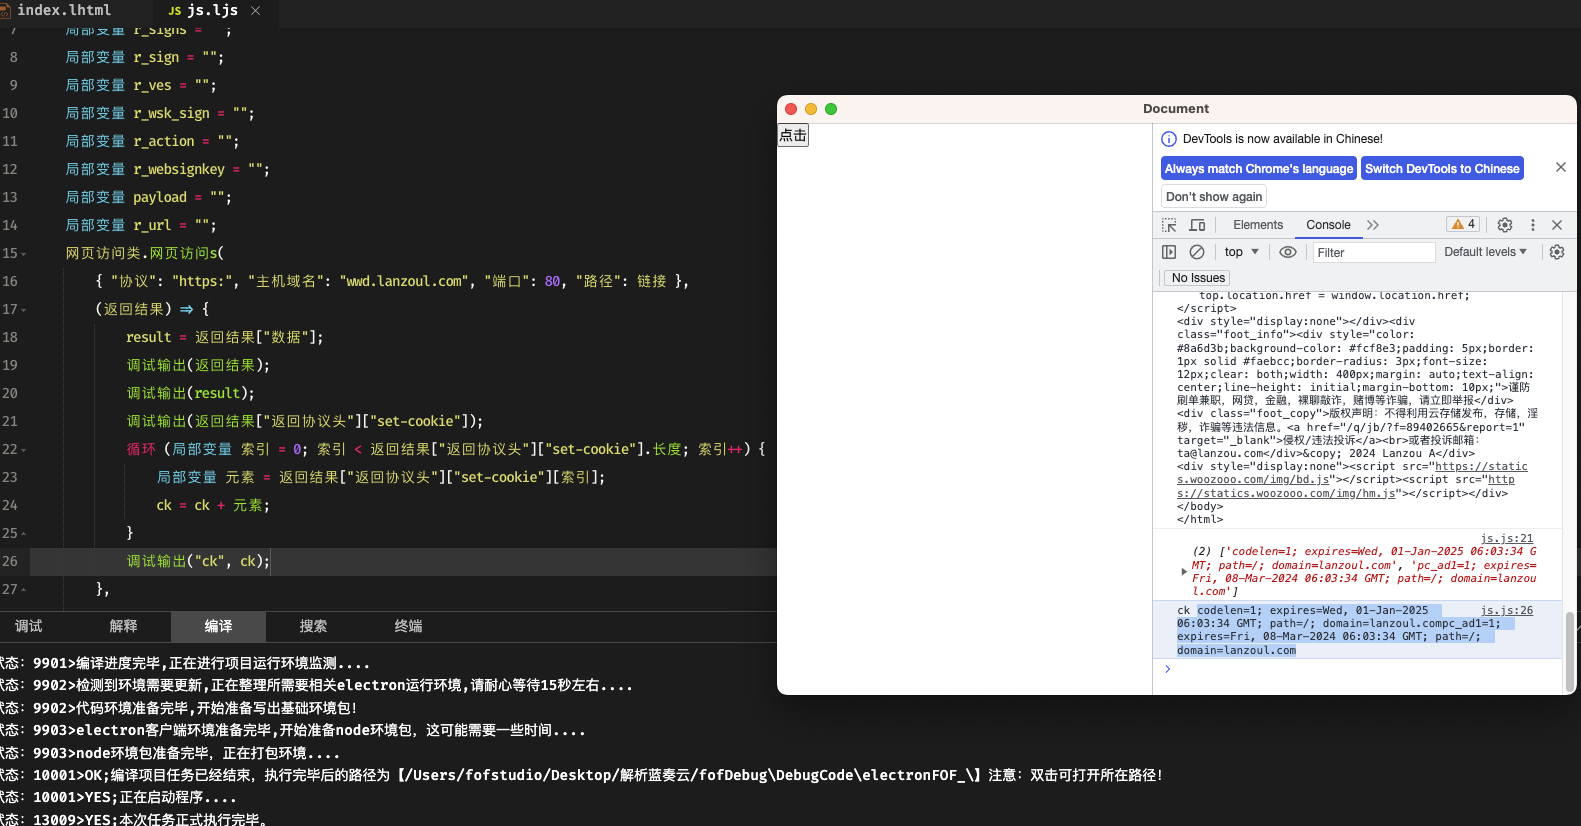Select the Console tab in DevTools
This screenshot has width=1581, height=826.
point(1328,225)
